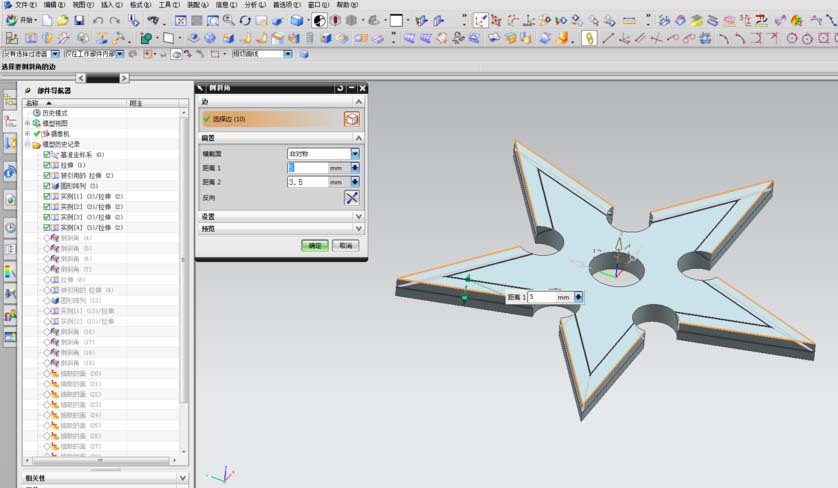Click the zoom magnifier tool icon
The width and height of the screenshot is (838, 488).
click(x=227, y=20)
